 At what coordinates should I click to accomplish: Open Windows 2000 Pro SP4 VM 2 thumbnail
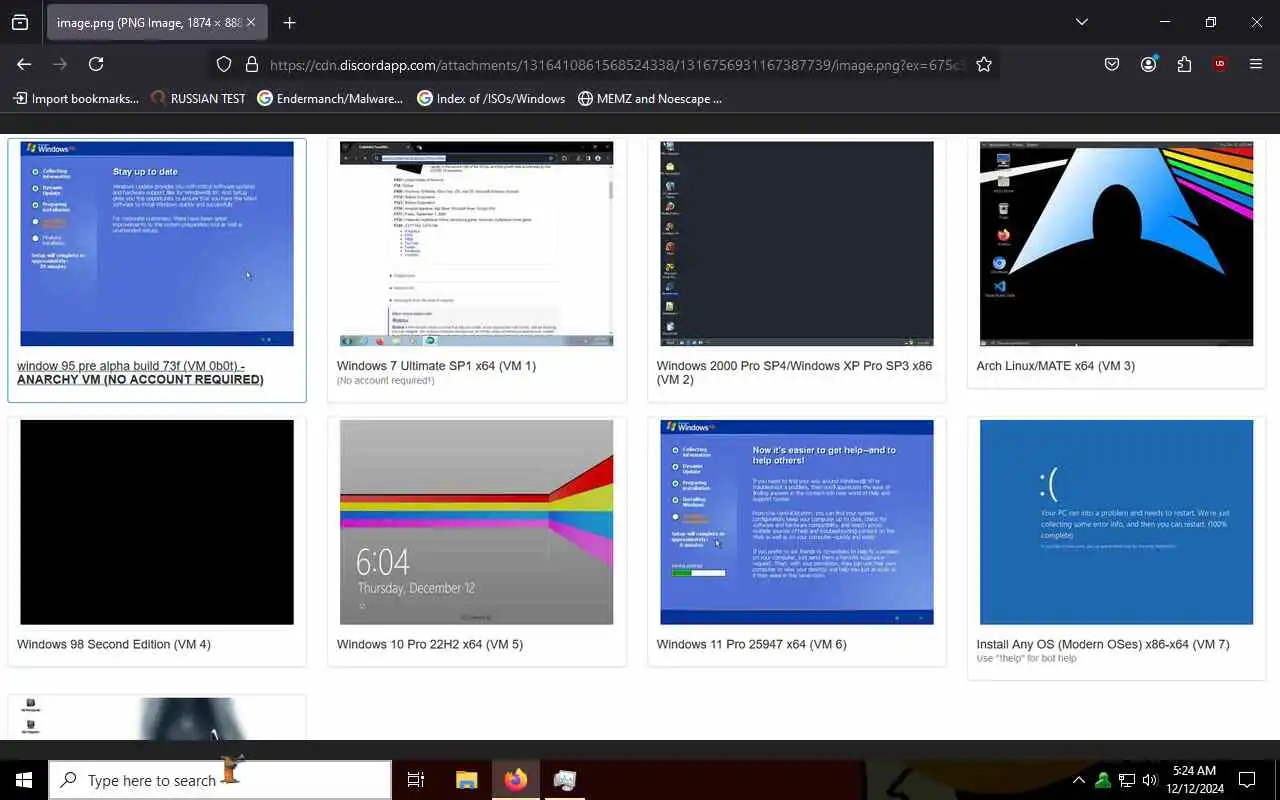coord(797,244)
